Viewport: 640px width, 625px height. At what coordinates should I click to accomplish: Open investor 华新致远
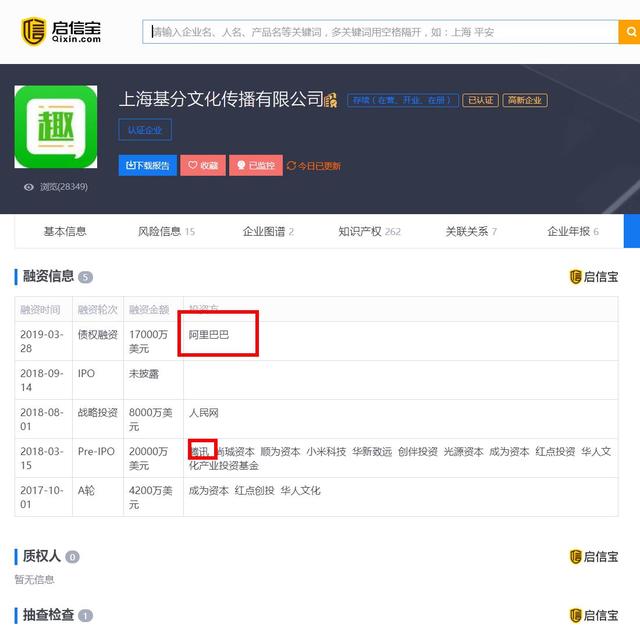tap(372, 451)
